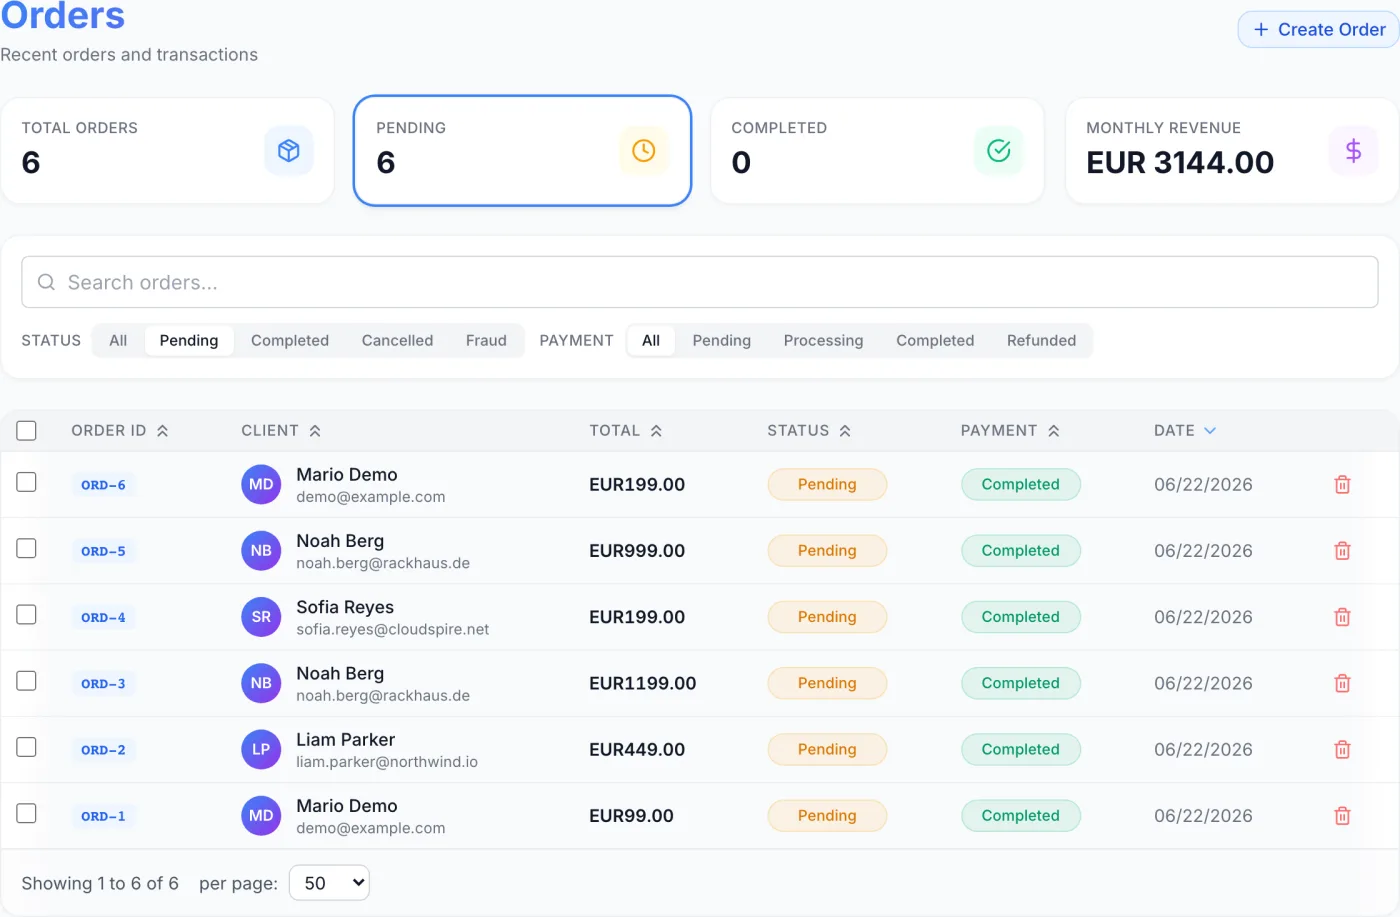Click the Pending summary card

click(x=523, y=151)
